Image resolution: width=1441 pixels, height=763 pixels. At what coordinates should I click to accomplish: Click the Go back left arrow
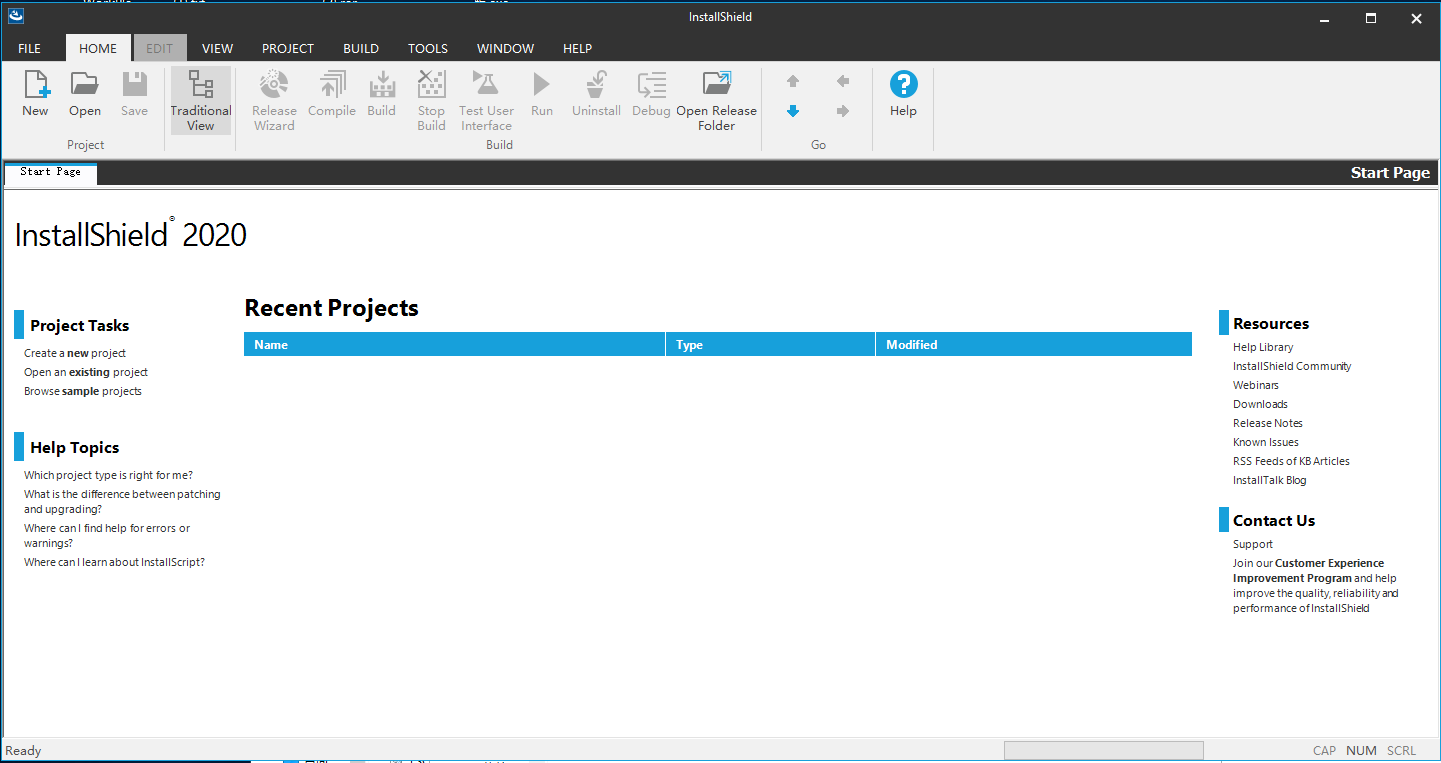[x=843, y=82]
